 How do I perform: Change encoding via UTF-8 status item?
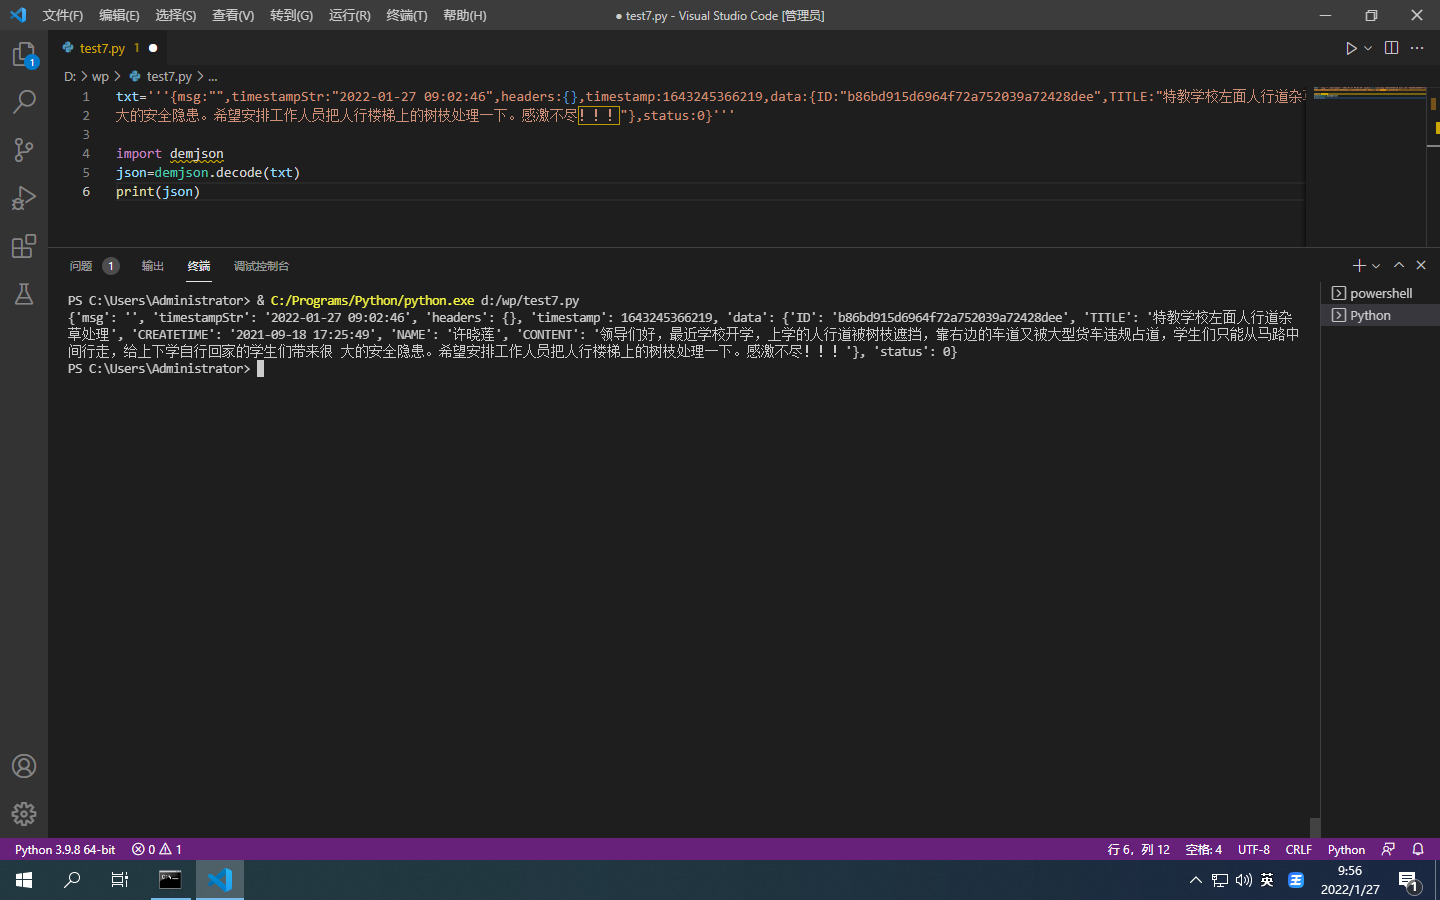click(1254, 849)
